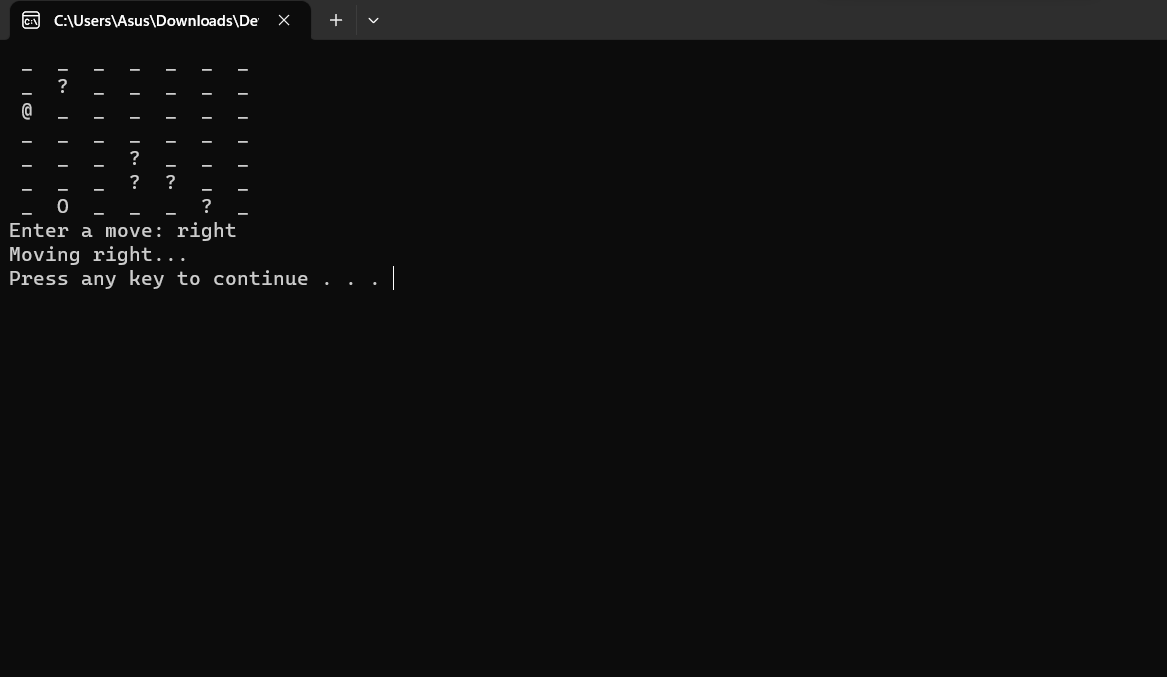Image resolution: width=1167 pixels, height=677 pixels.
Task: Click the rightmost ? on the sixth row
Action: [x=170, y=182]
